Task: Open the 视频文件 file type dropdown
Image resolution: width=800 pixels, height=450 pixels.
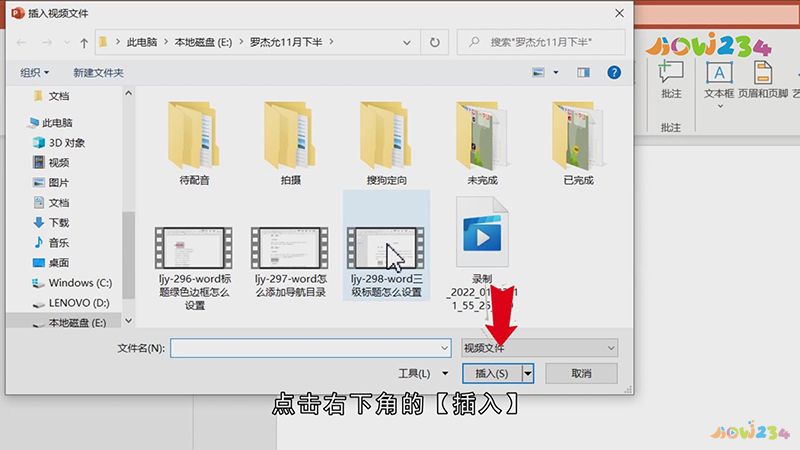Action: [x=539, y=348]
